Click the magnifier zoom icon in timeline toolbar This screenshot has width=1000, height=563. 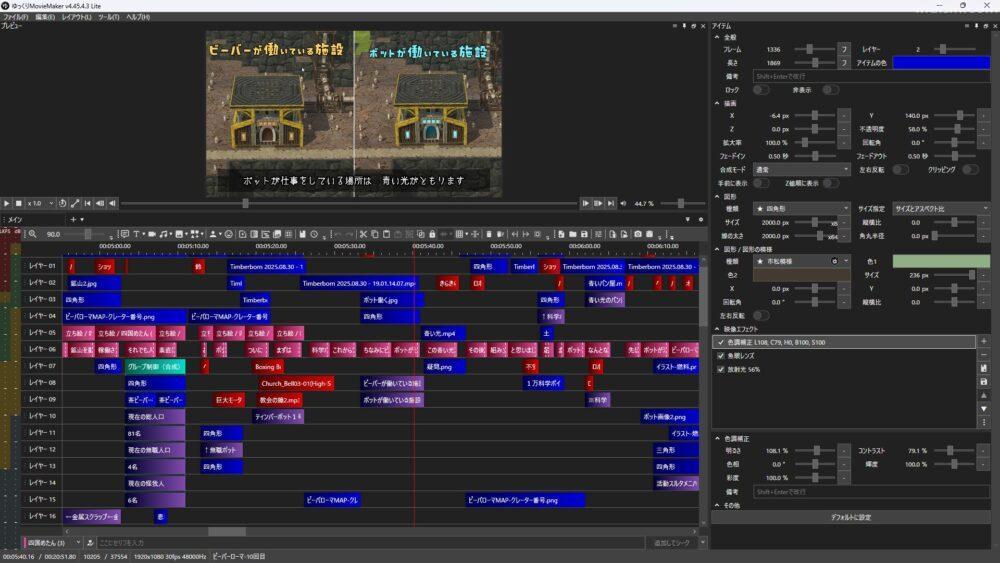click(33, 234)
